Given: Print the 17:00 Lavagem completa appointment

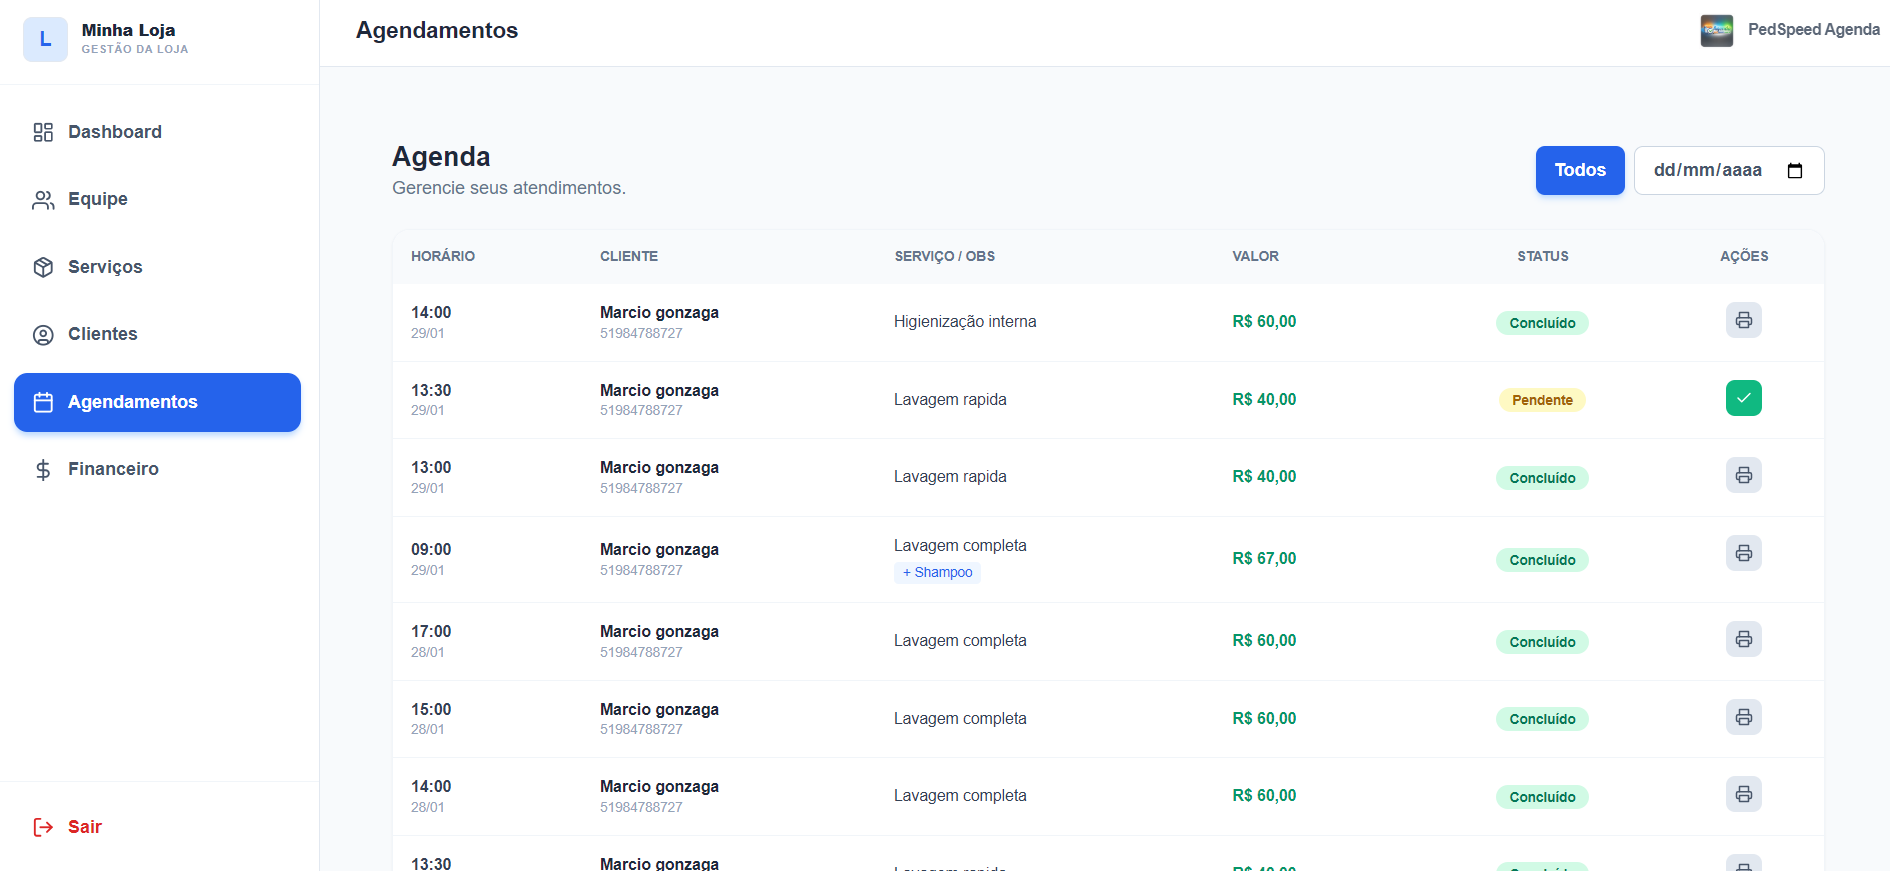Looking at the screenshot, I should pyautogui.click(x=1743, y=640).
